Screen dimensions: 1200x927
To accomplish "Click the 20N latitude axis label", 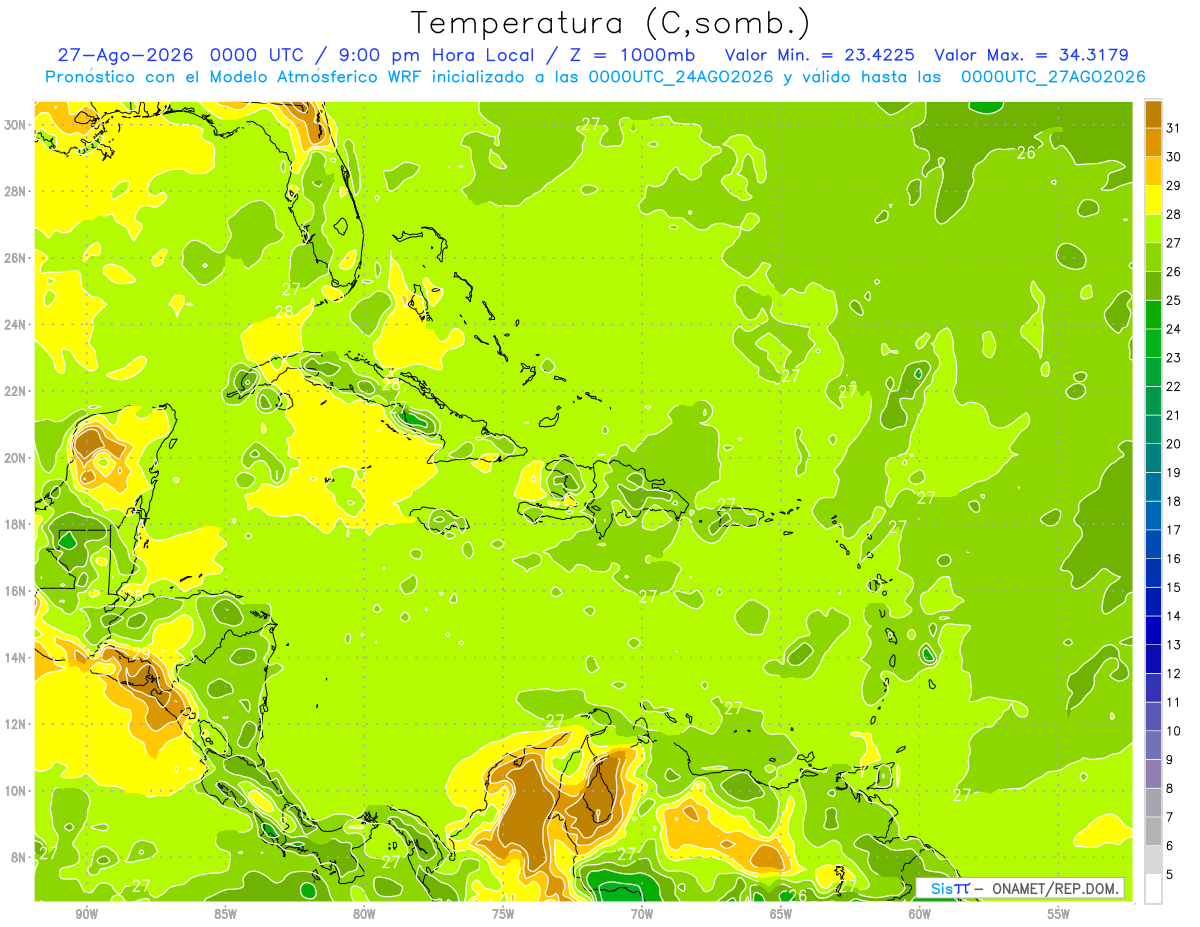I will 17,458.
